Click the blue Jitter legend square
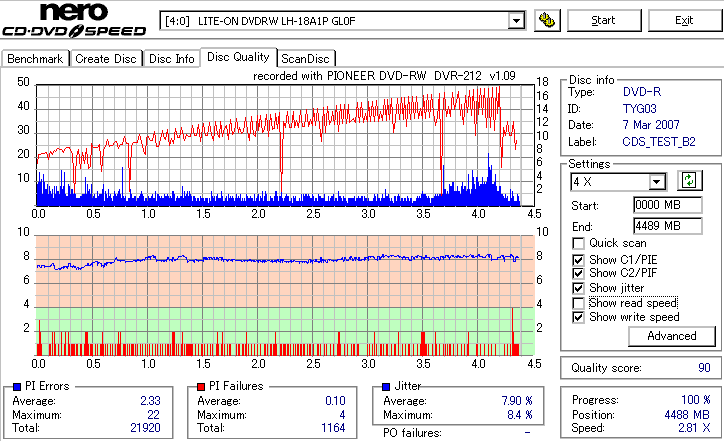 click(386, 387)
